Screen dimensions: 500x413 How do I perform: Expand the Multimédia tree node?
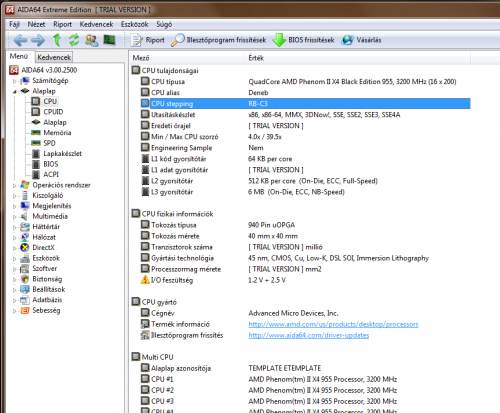click(x=14, y=217)
